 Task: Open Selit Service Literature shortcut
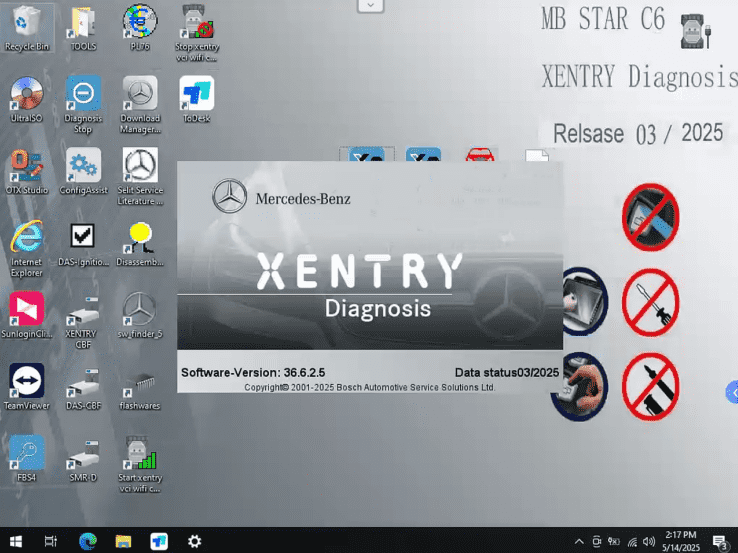tap(140, 176)
